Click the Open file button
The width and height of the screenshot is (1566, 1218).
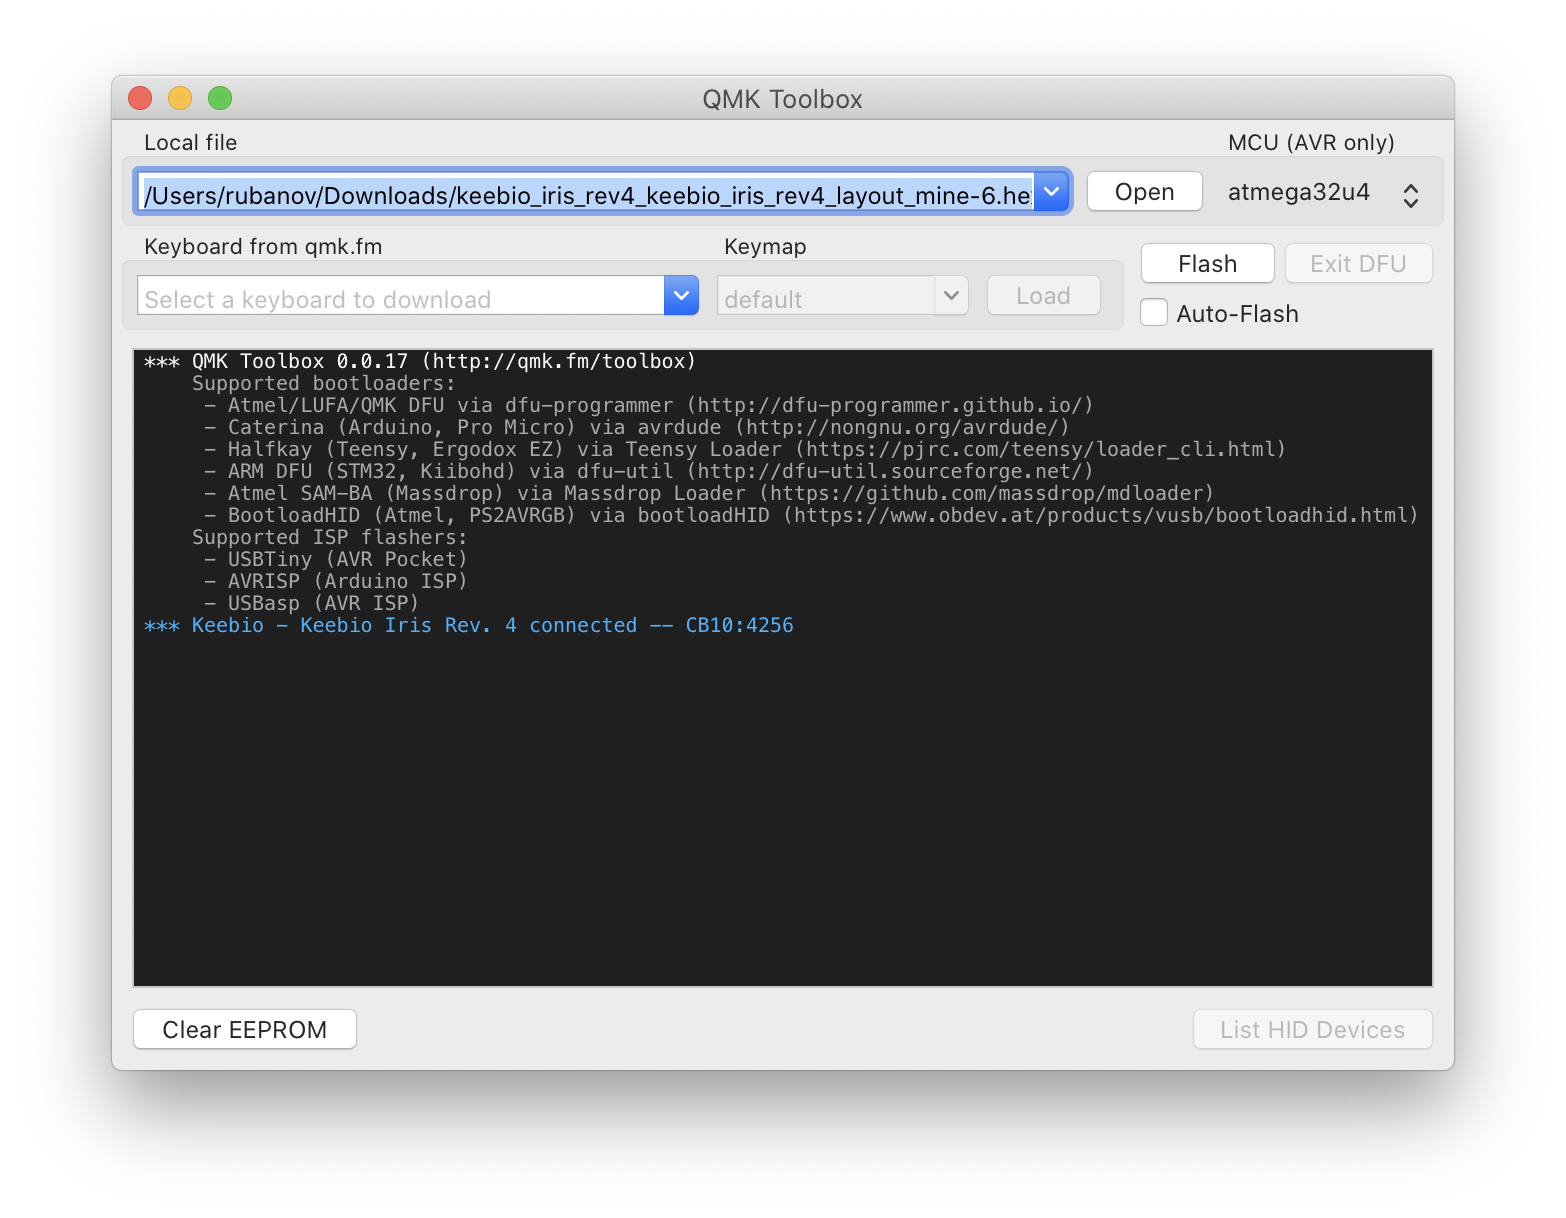tap(1144, 191)
